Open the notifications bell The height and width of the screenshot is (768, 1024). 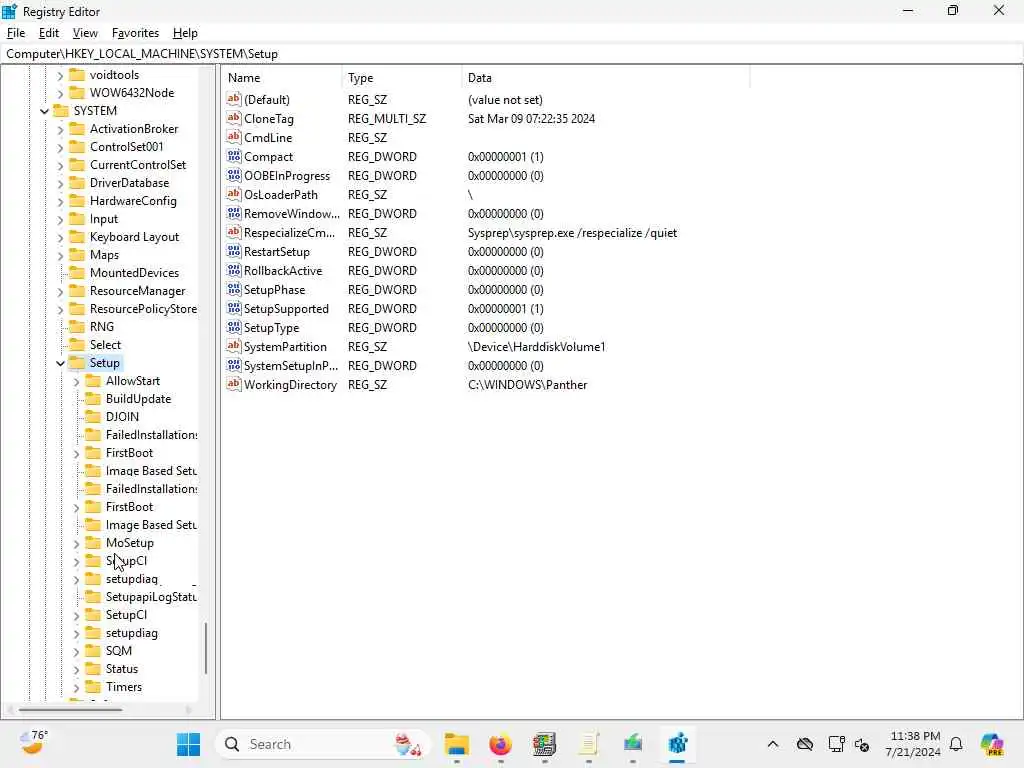(x=956, y=744)
